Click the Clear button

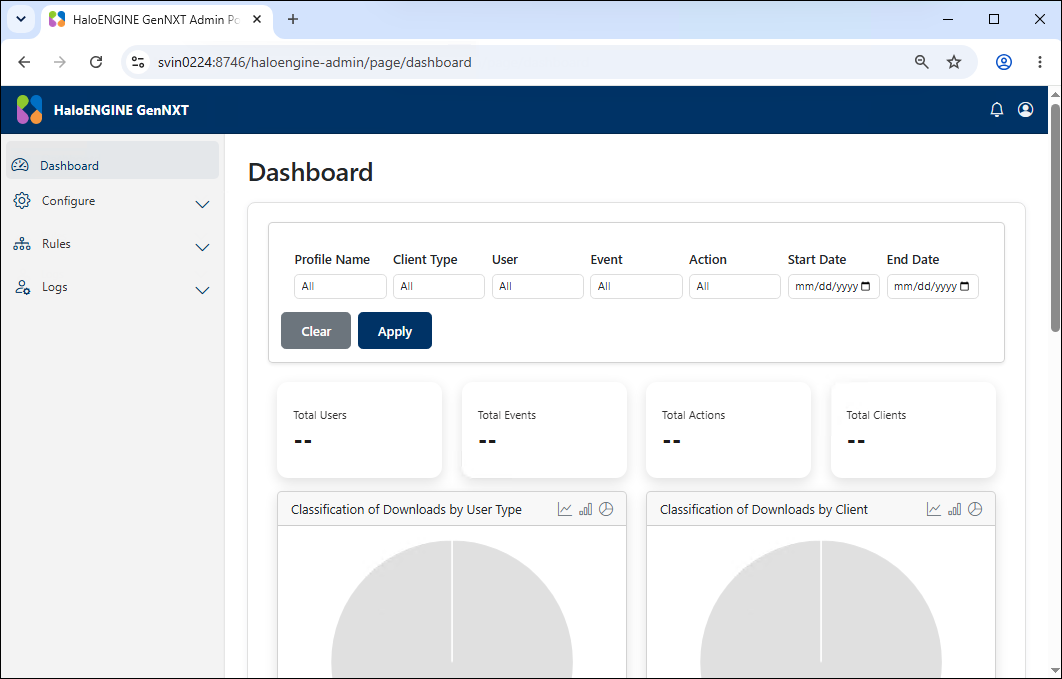tap(316, 331)
